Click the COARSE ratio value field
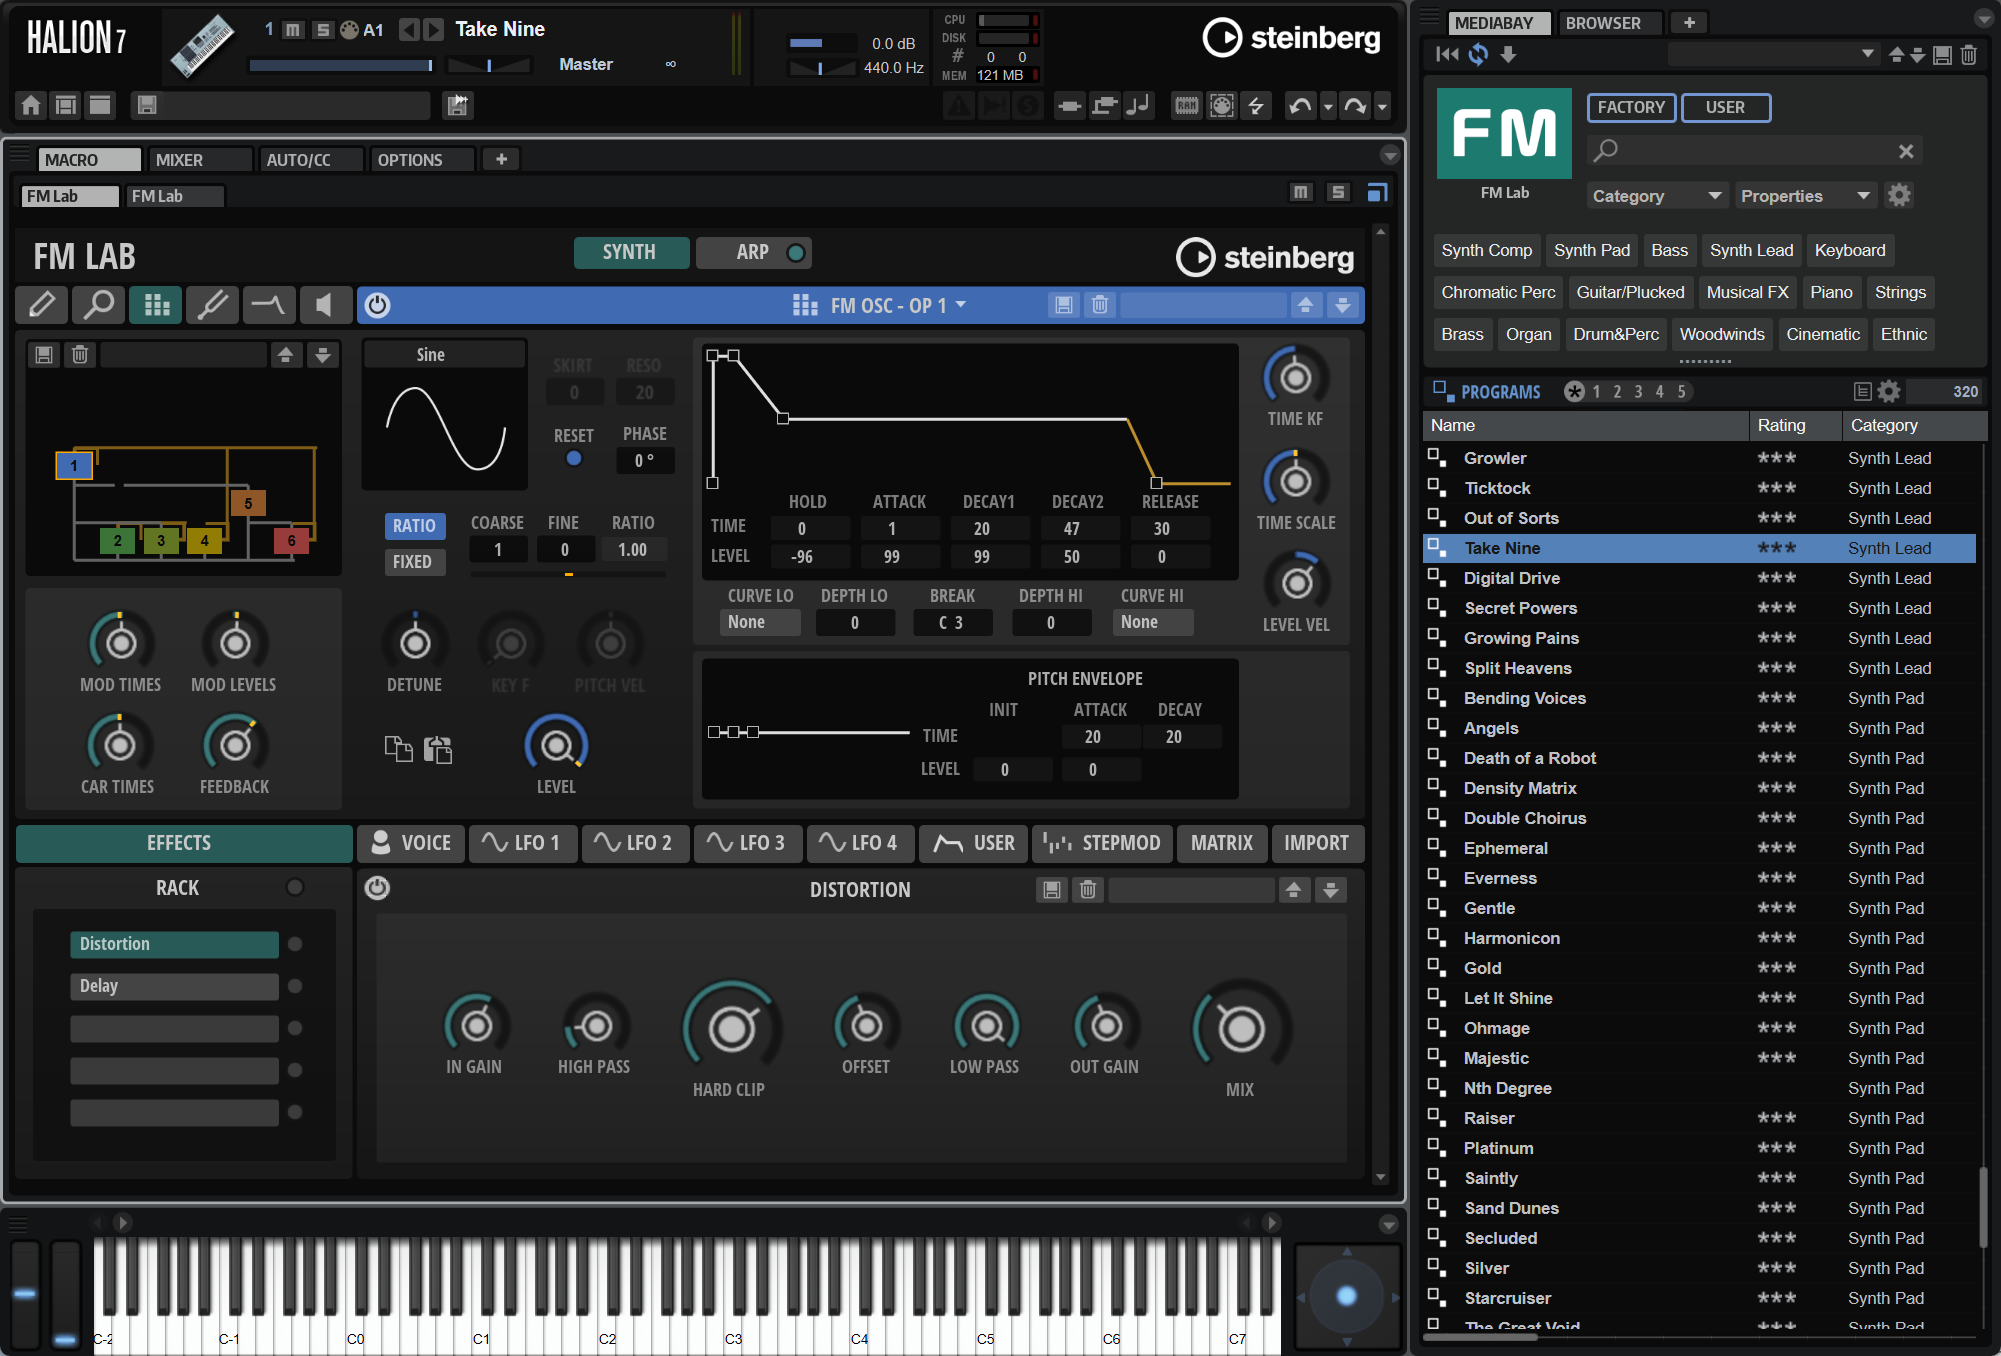 pos(498,549)
